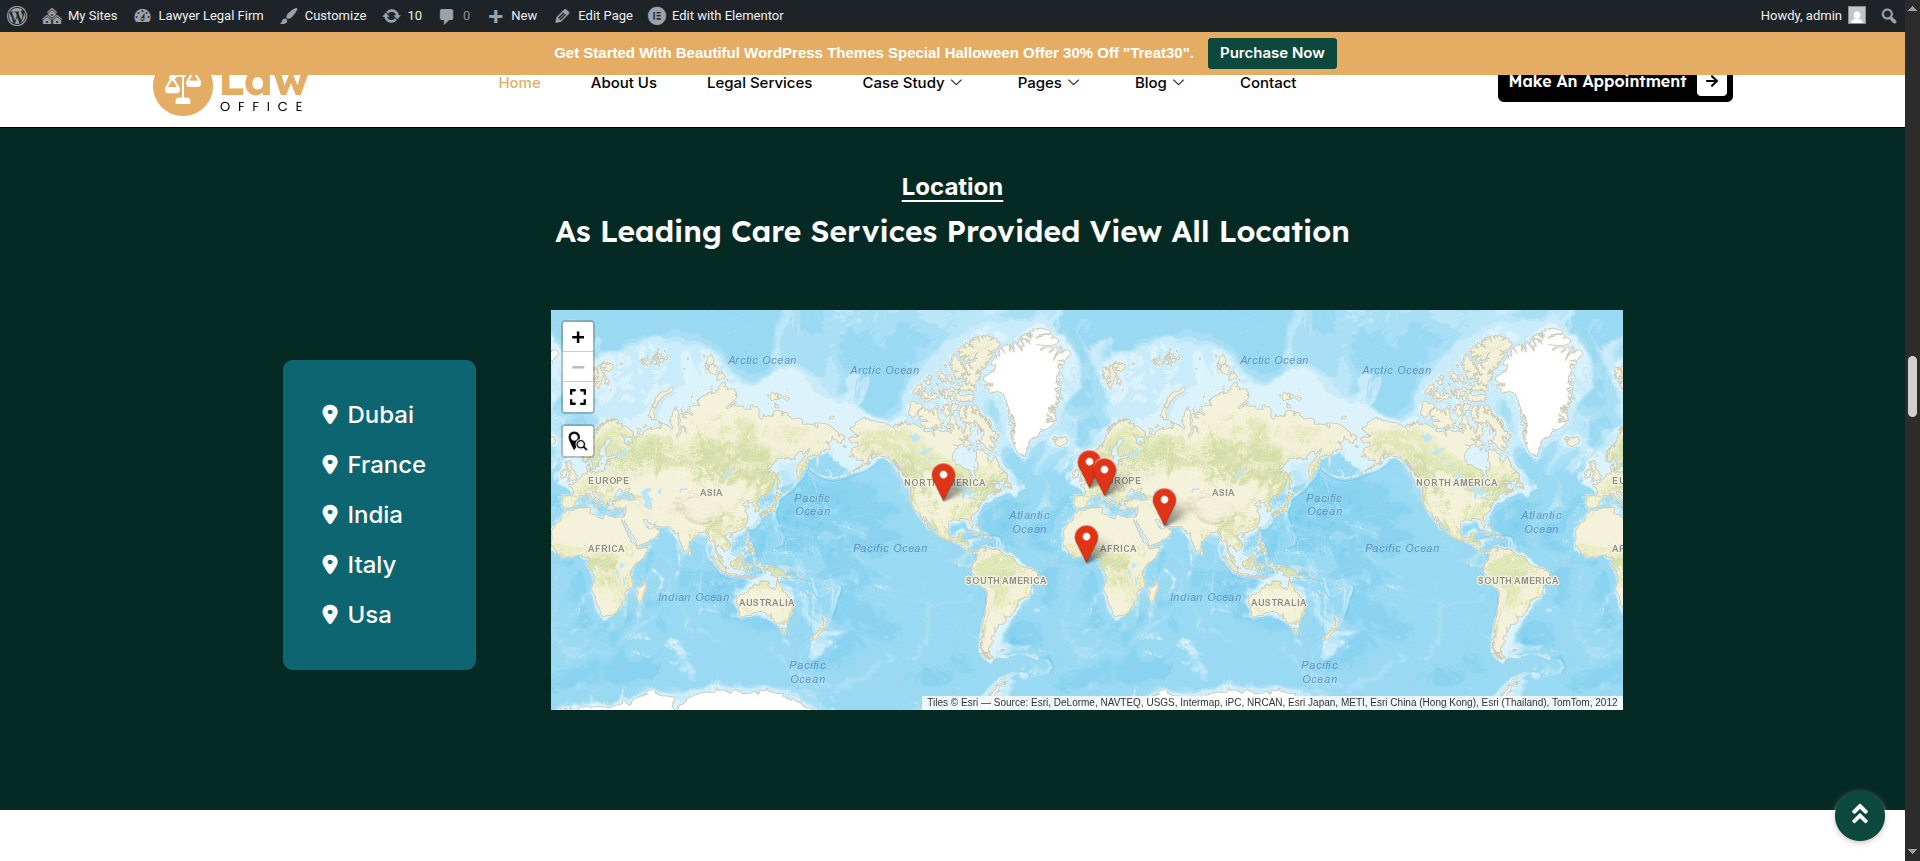Expand the Pages dropdown menu
The image size is (1920, 861).
(1048, 83)
